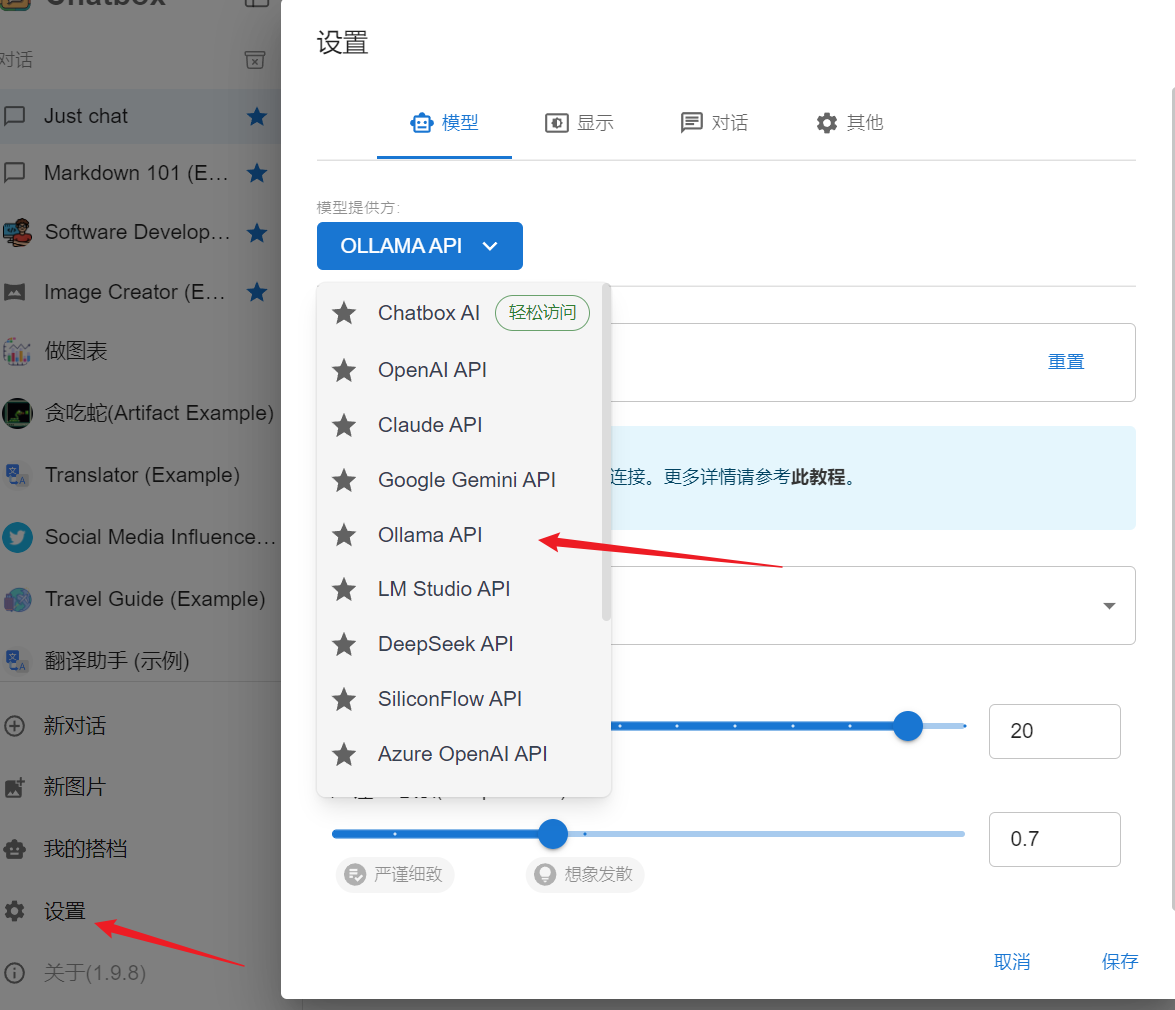Click the provider list scrollbar
This screenshot has width=1175, height=1010.
coord(606,452)
